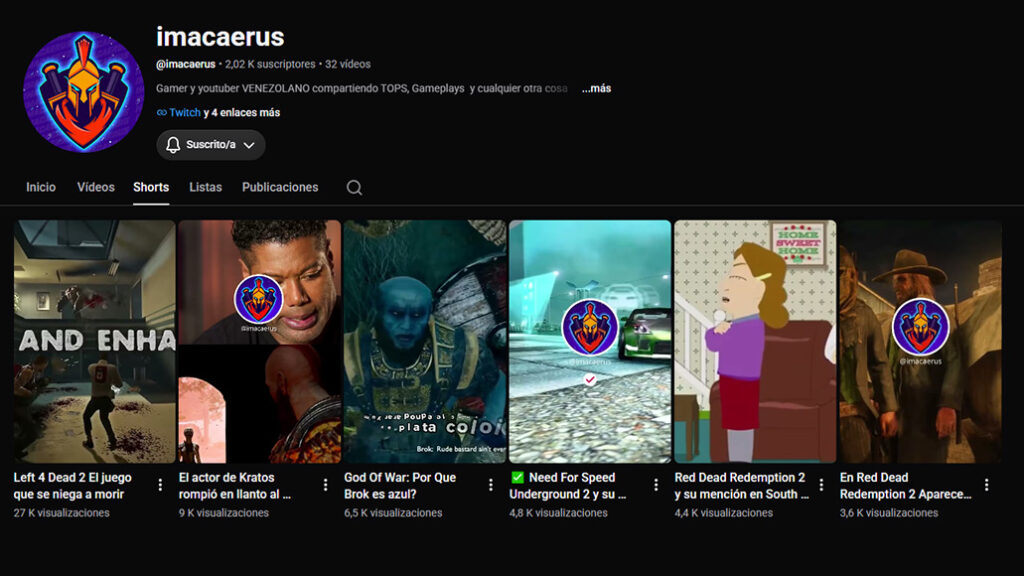The width and height of the screenshot is (1024, 576).
Task: Click '4,8 K visualizaciones' text
Action: point(558,513)
